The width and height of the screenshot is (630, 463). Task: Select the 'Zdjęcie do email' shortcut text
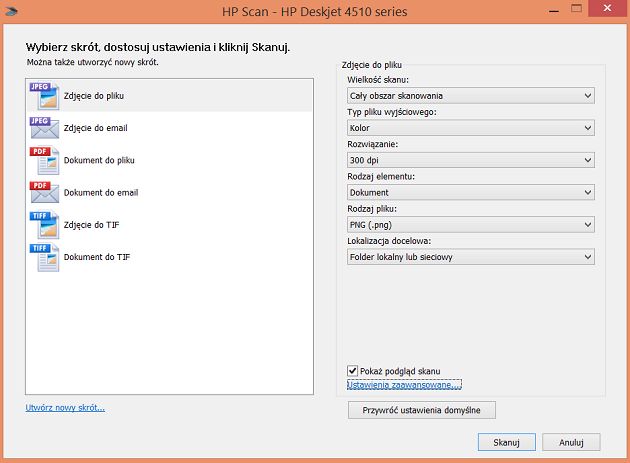coord(96,128)
